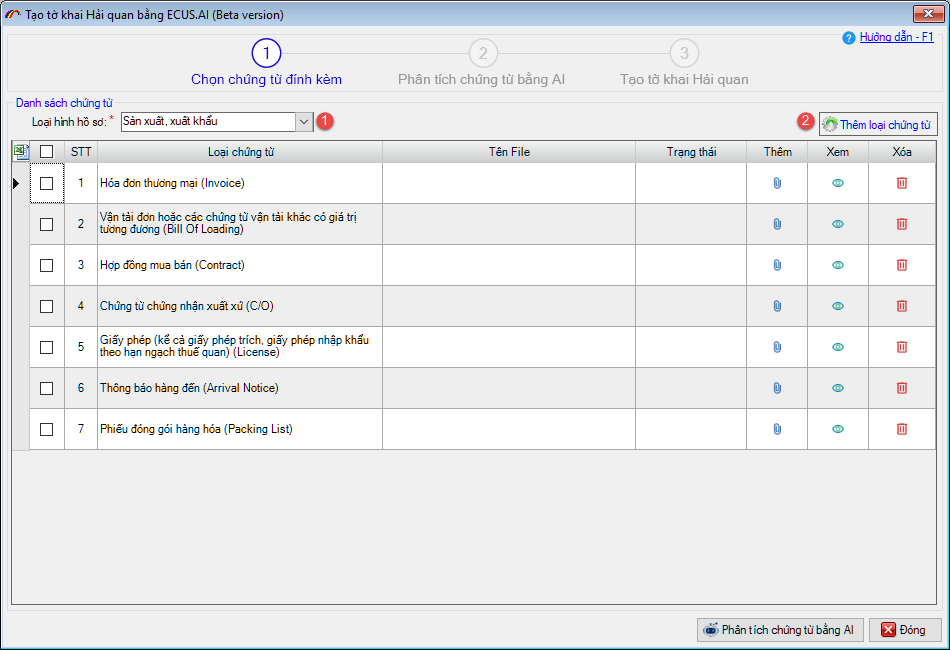Viewport: 950px width, 650px height.
Task: Expand the Loại hình hồ sơ dropdown
Action: [x=304, y=121]
